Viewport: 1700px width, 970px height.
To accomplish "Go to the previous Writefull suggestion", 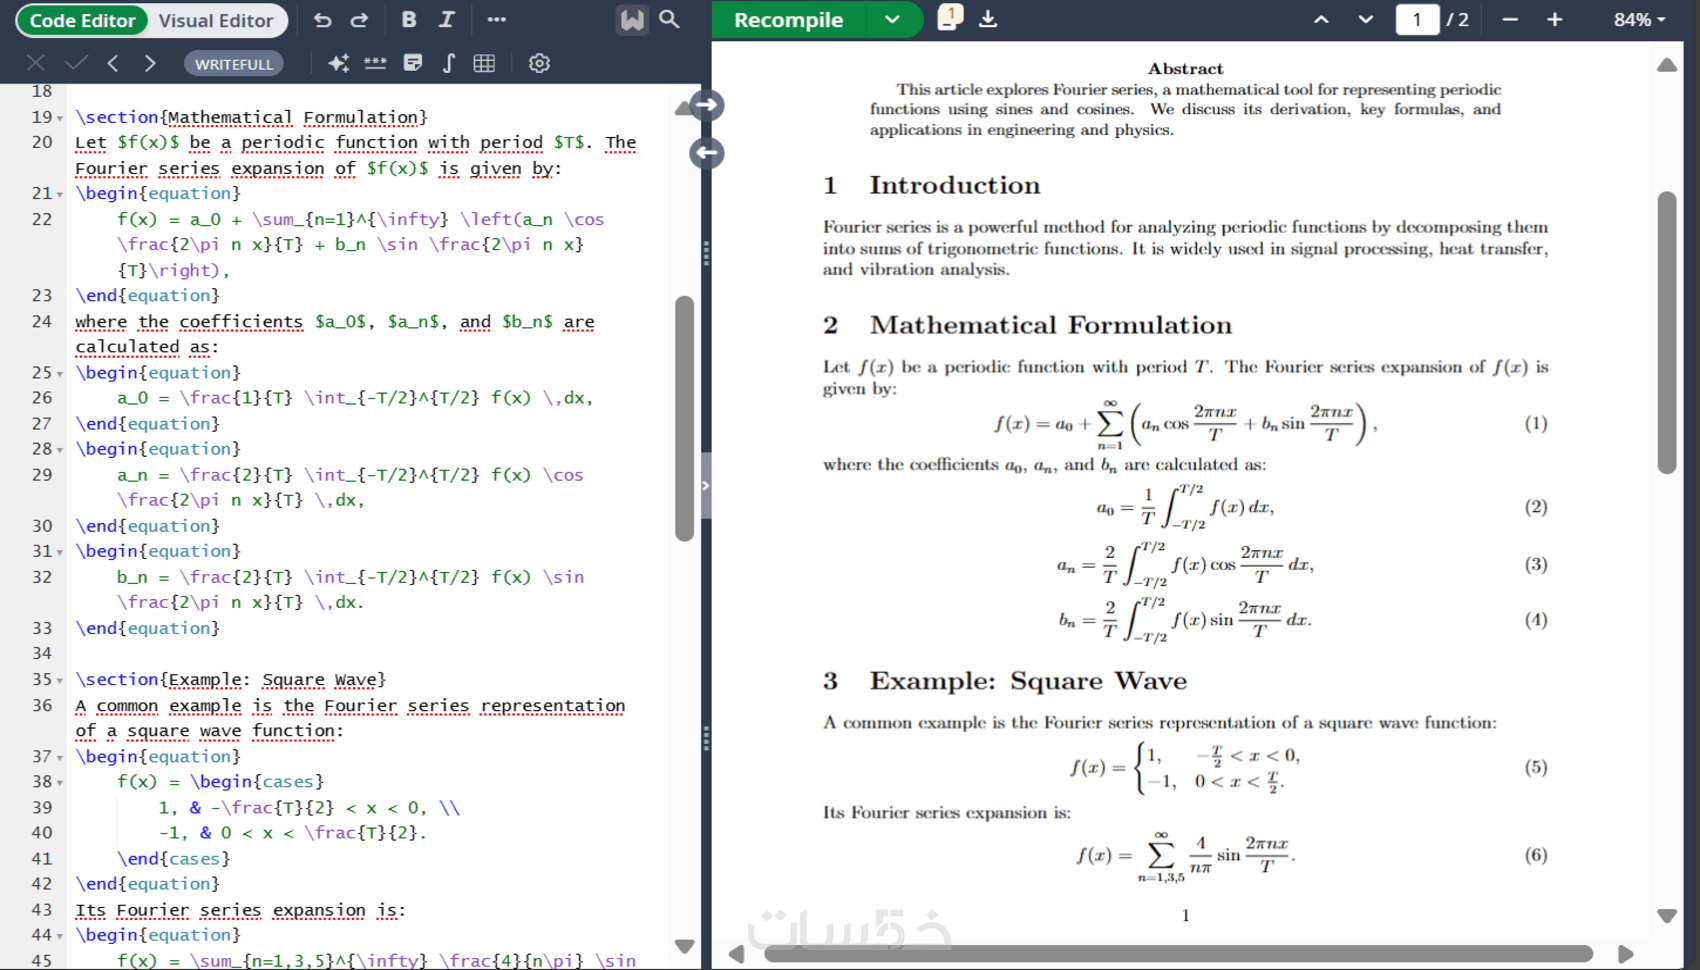I will click(113, 63).
